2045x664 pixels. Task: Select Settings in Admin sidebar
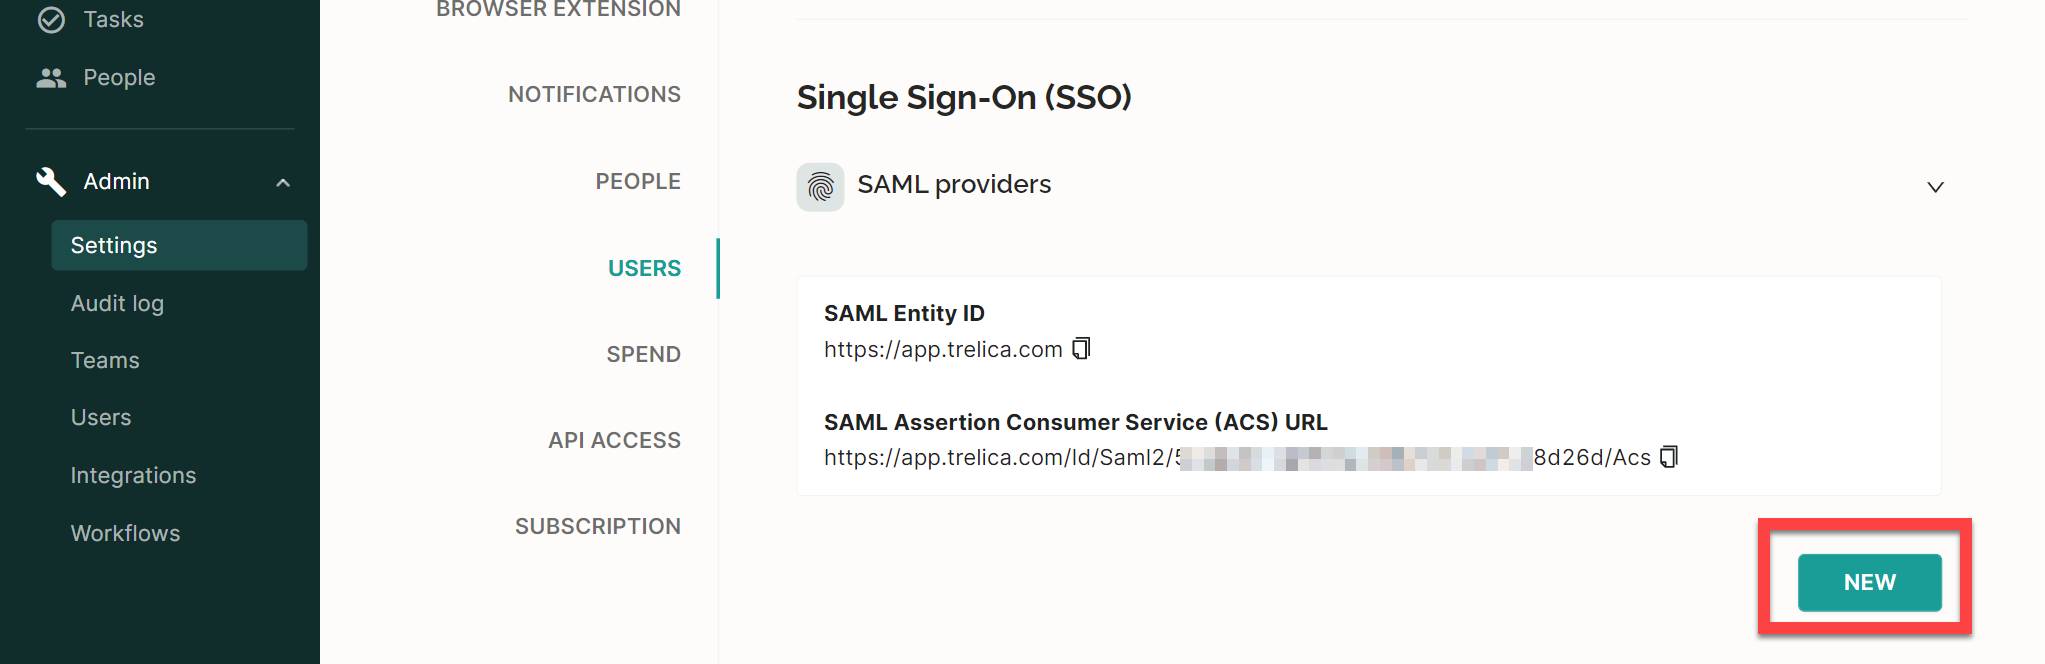[x=179, y=245]
